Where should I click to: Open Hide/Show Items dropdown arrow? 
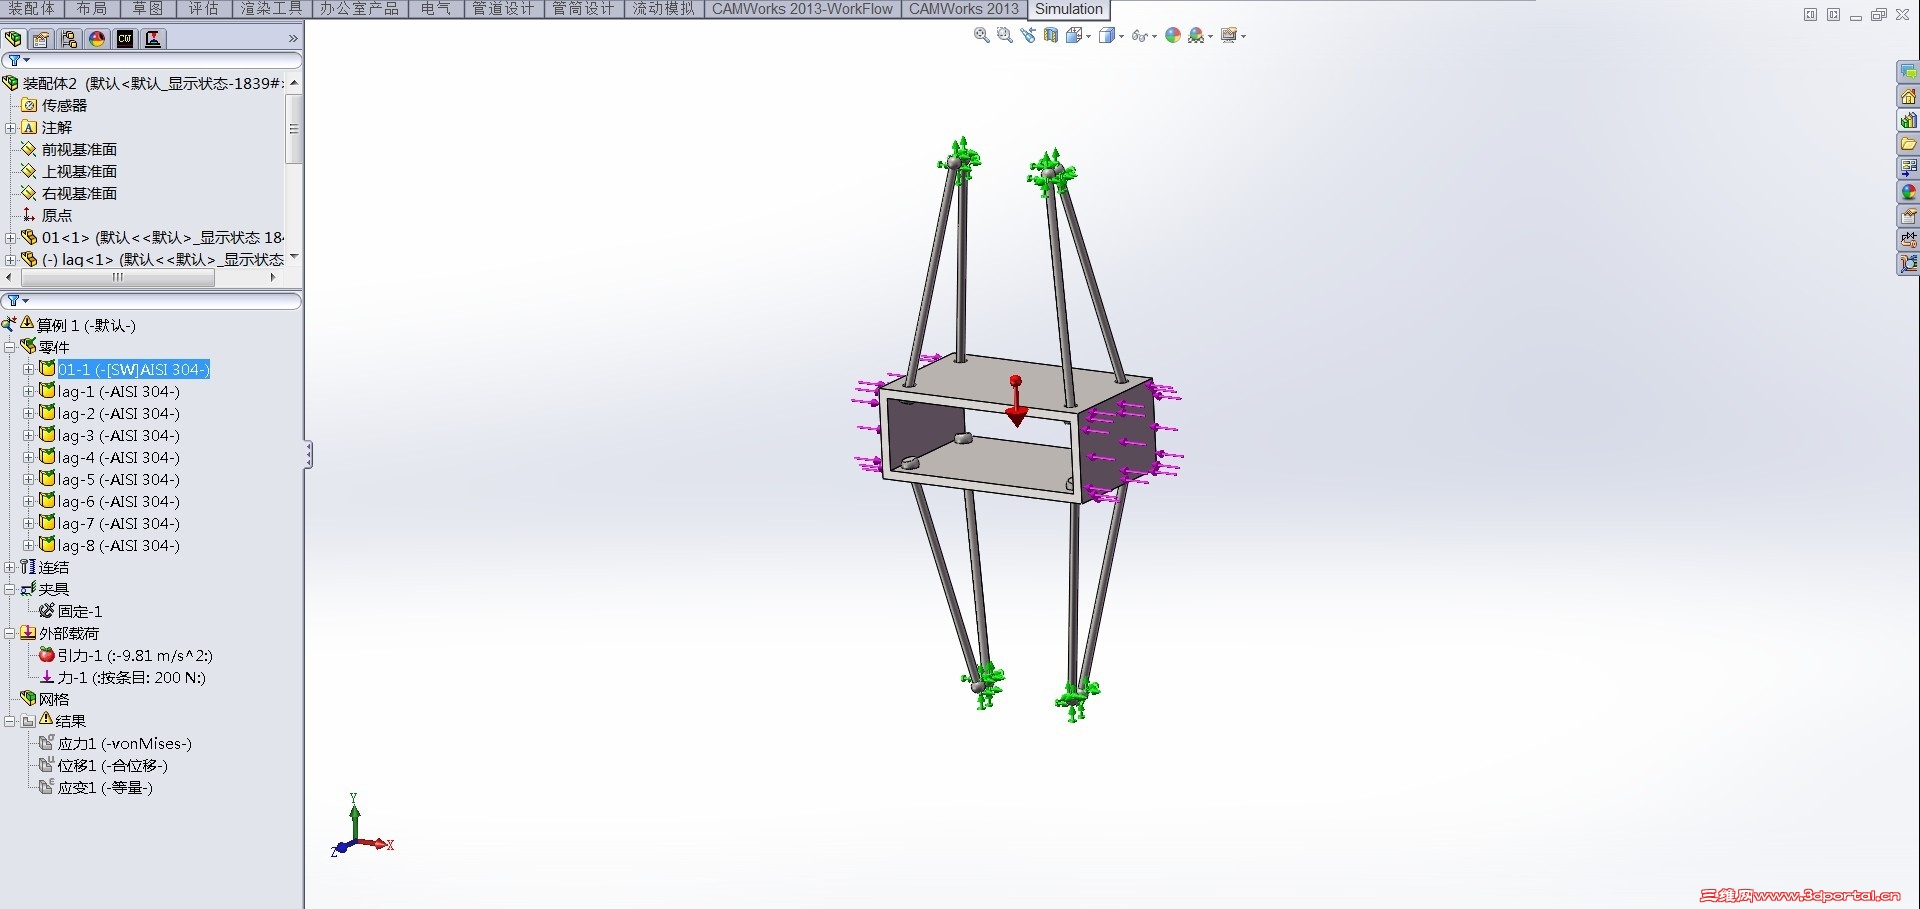tap(1154, 37)
